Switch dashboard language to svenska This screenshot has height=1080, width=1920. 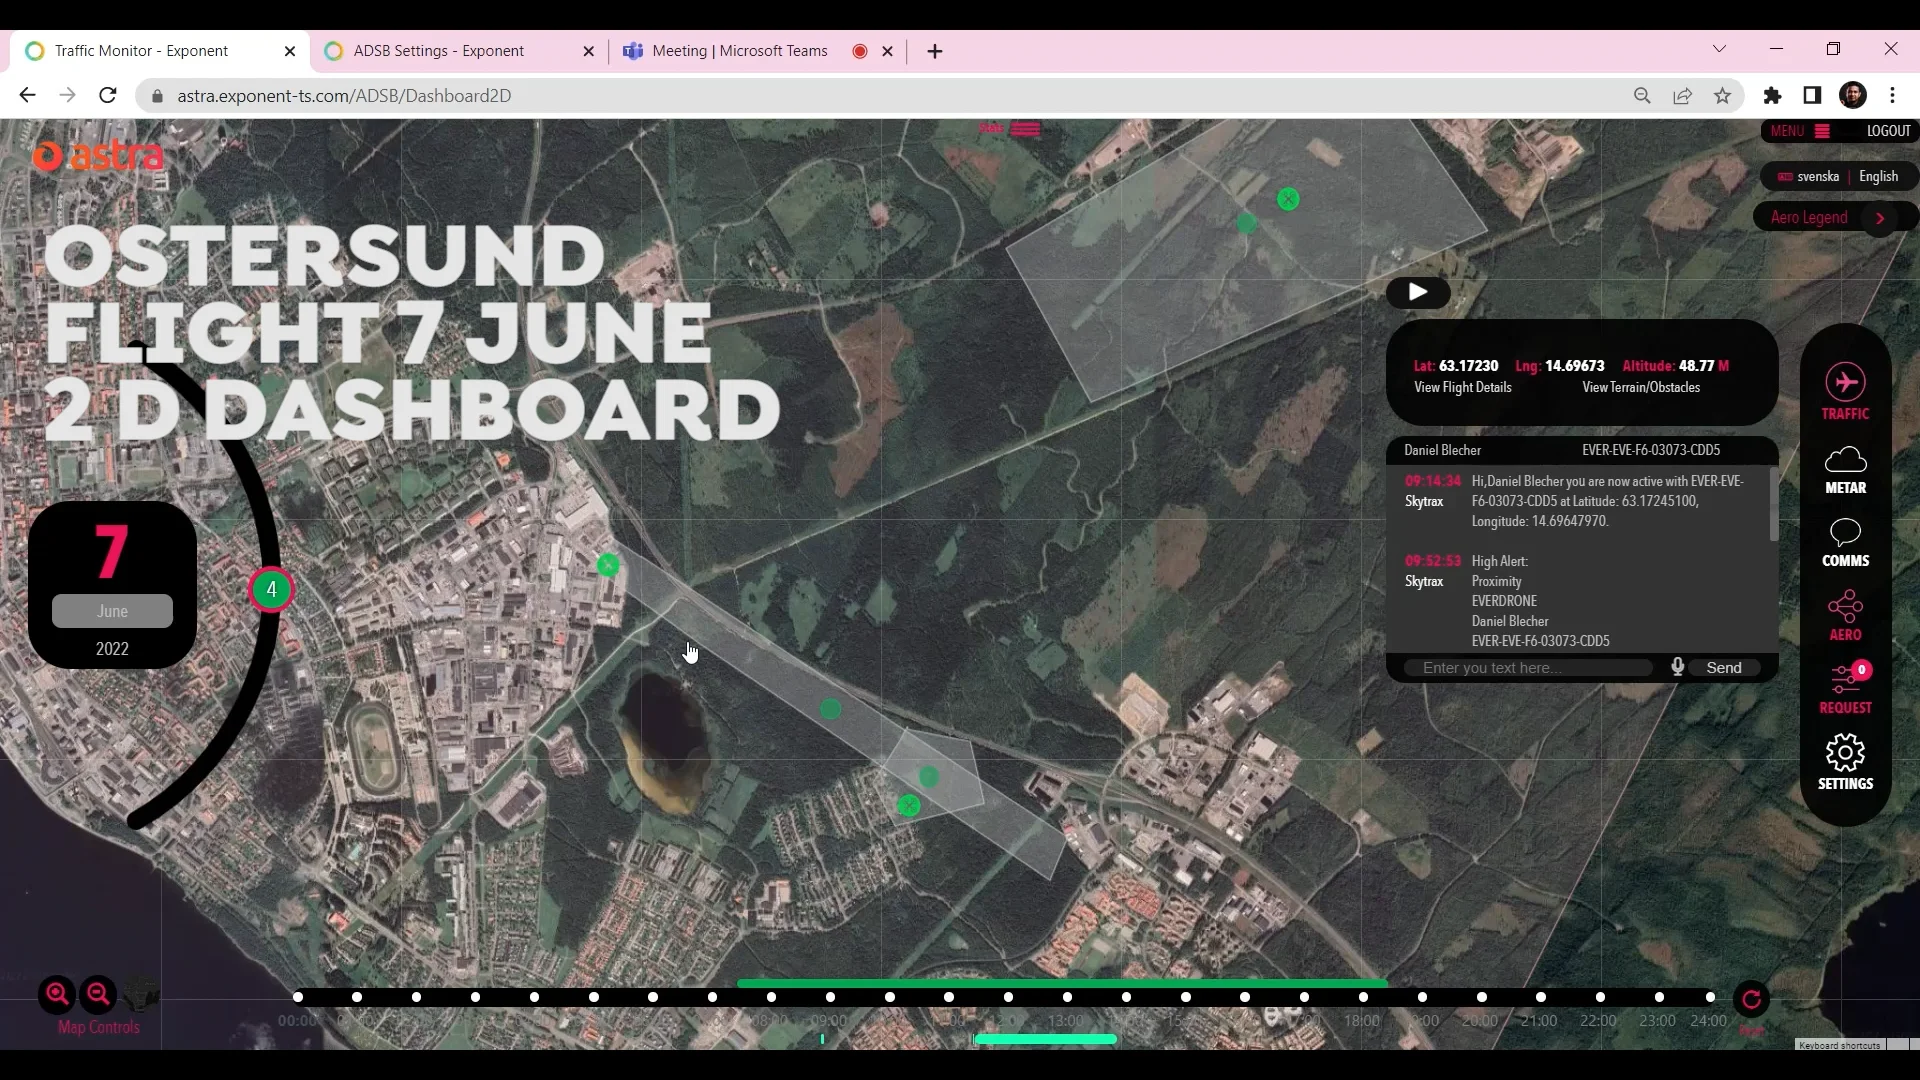(1817, 176)
